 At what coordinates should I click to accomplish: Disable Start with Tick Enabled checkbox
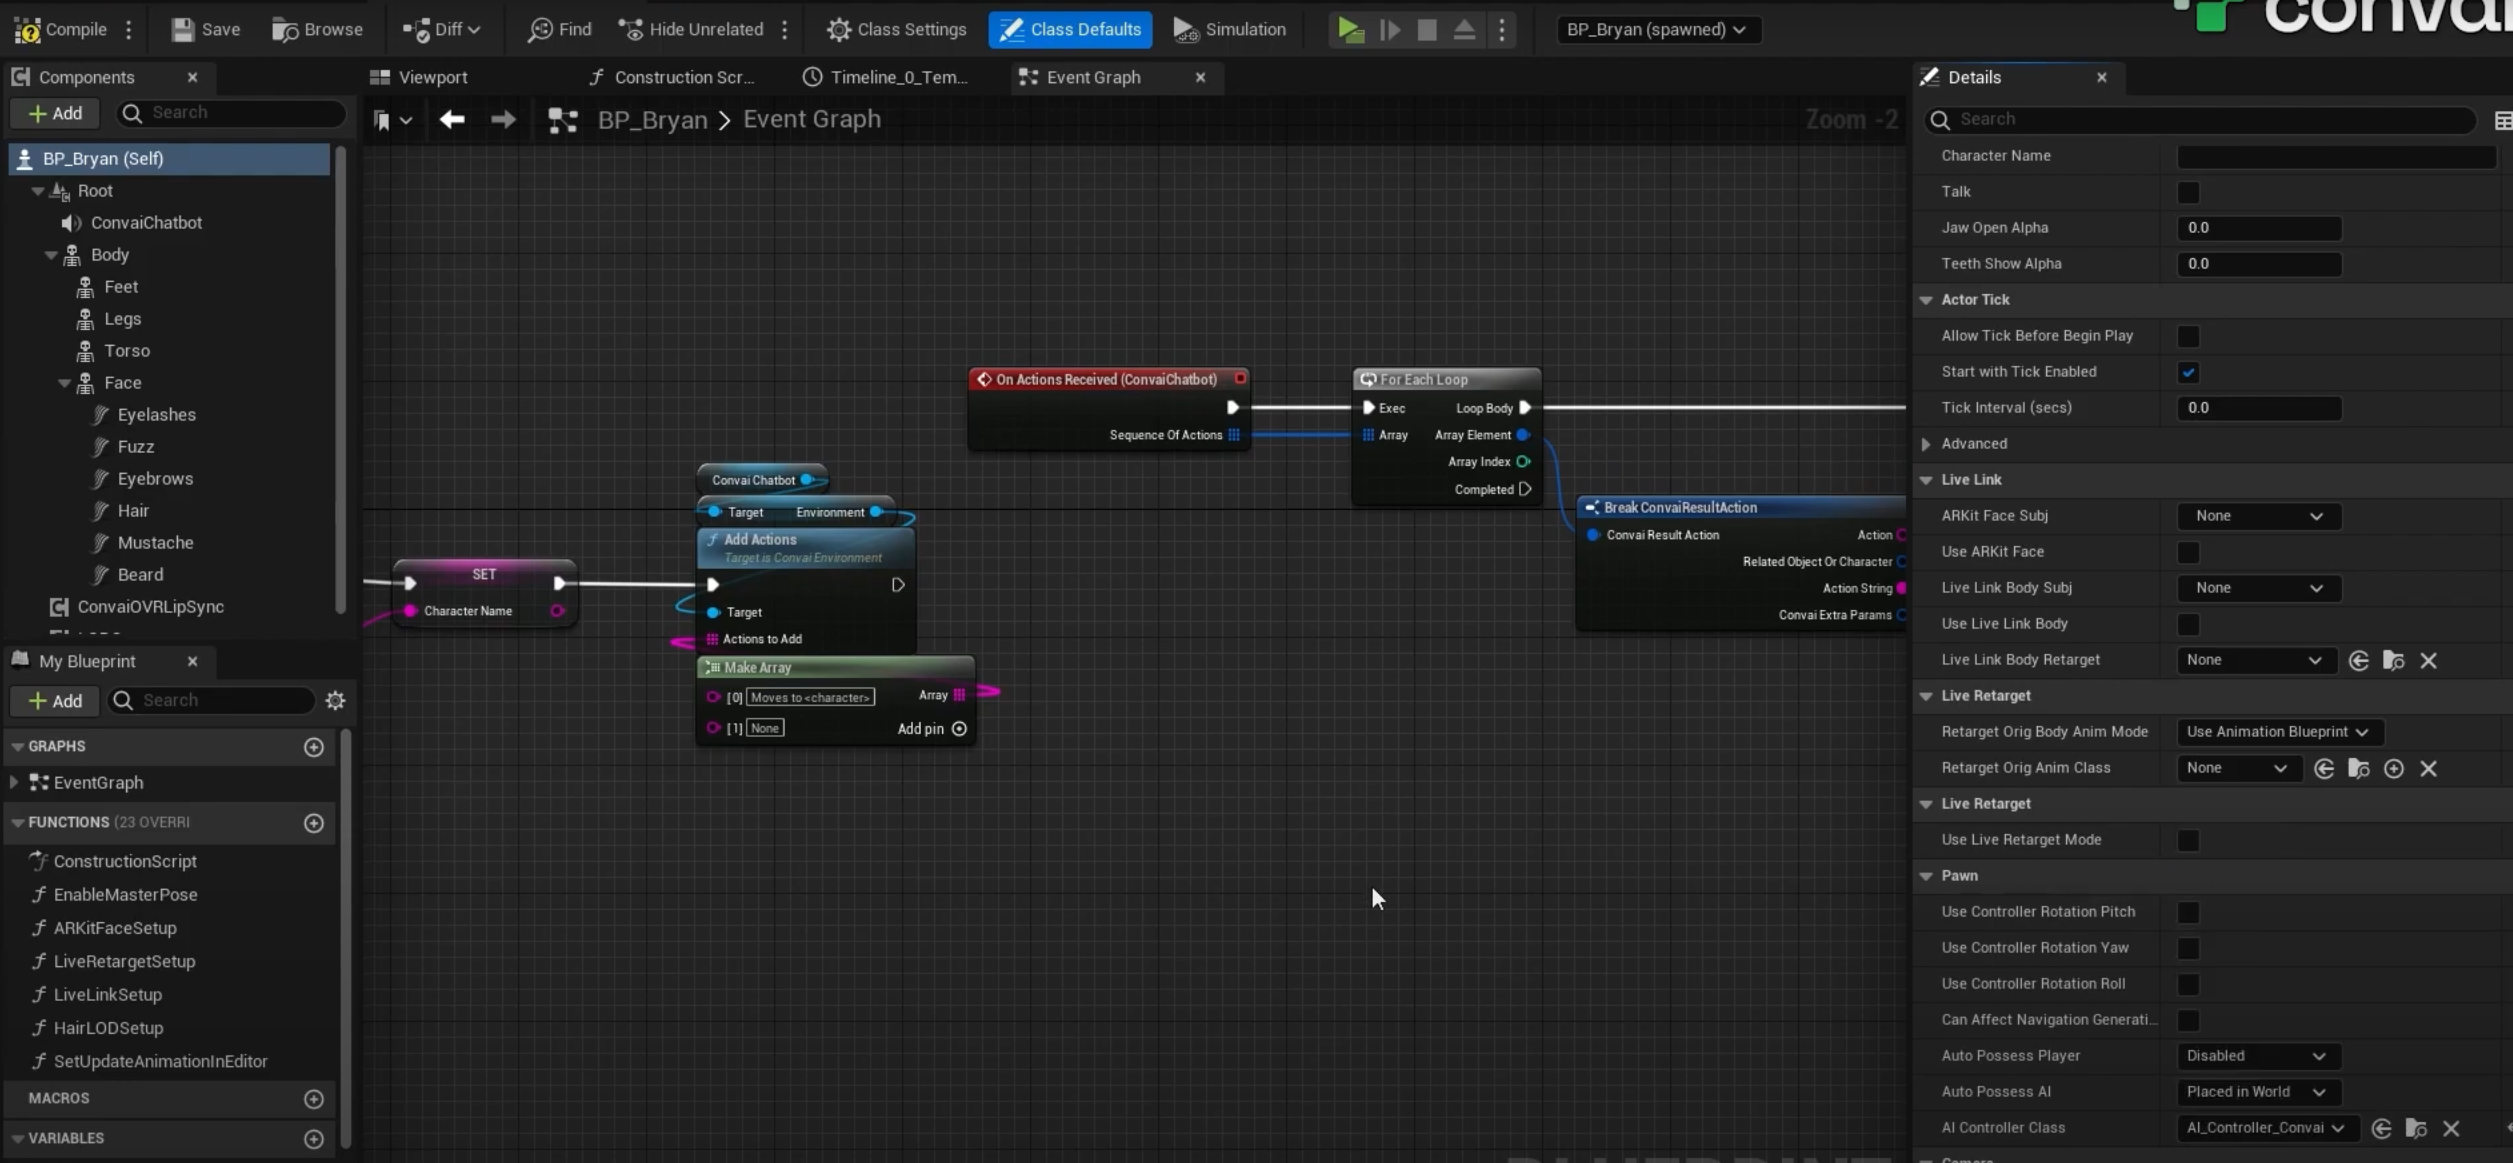pyautogui.click(x=2188, y=372)
